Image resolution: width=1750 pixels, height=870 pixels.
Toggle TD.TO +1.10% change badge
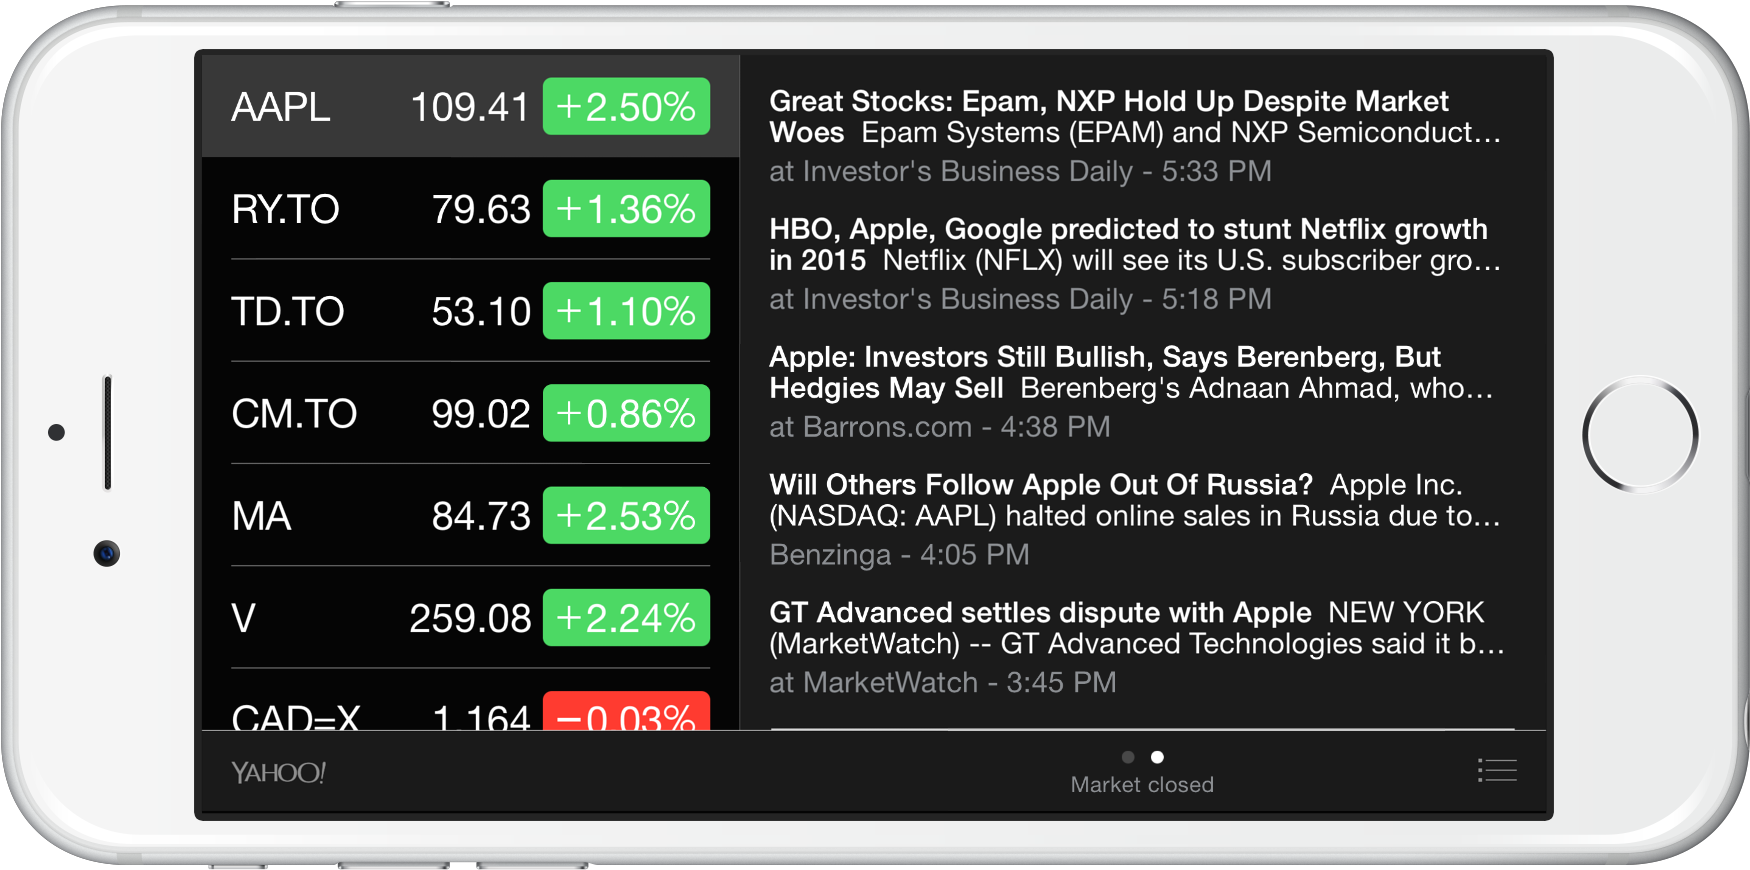626,311
